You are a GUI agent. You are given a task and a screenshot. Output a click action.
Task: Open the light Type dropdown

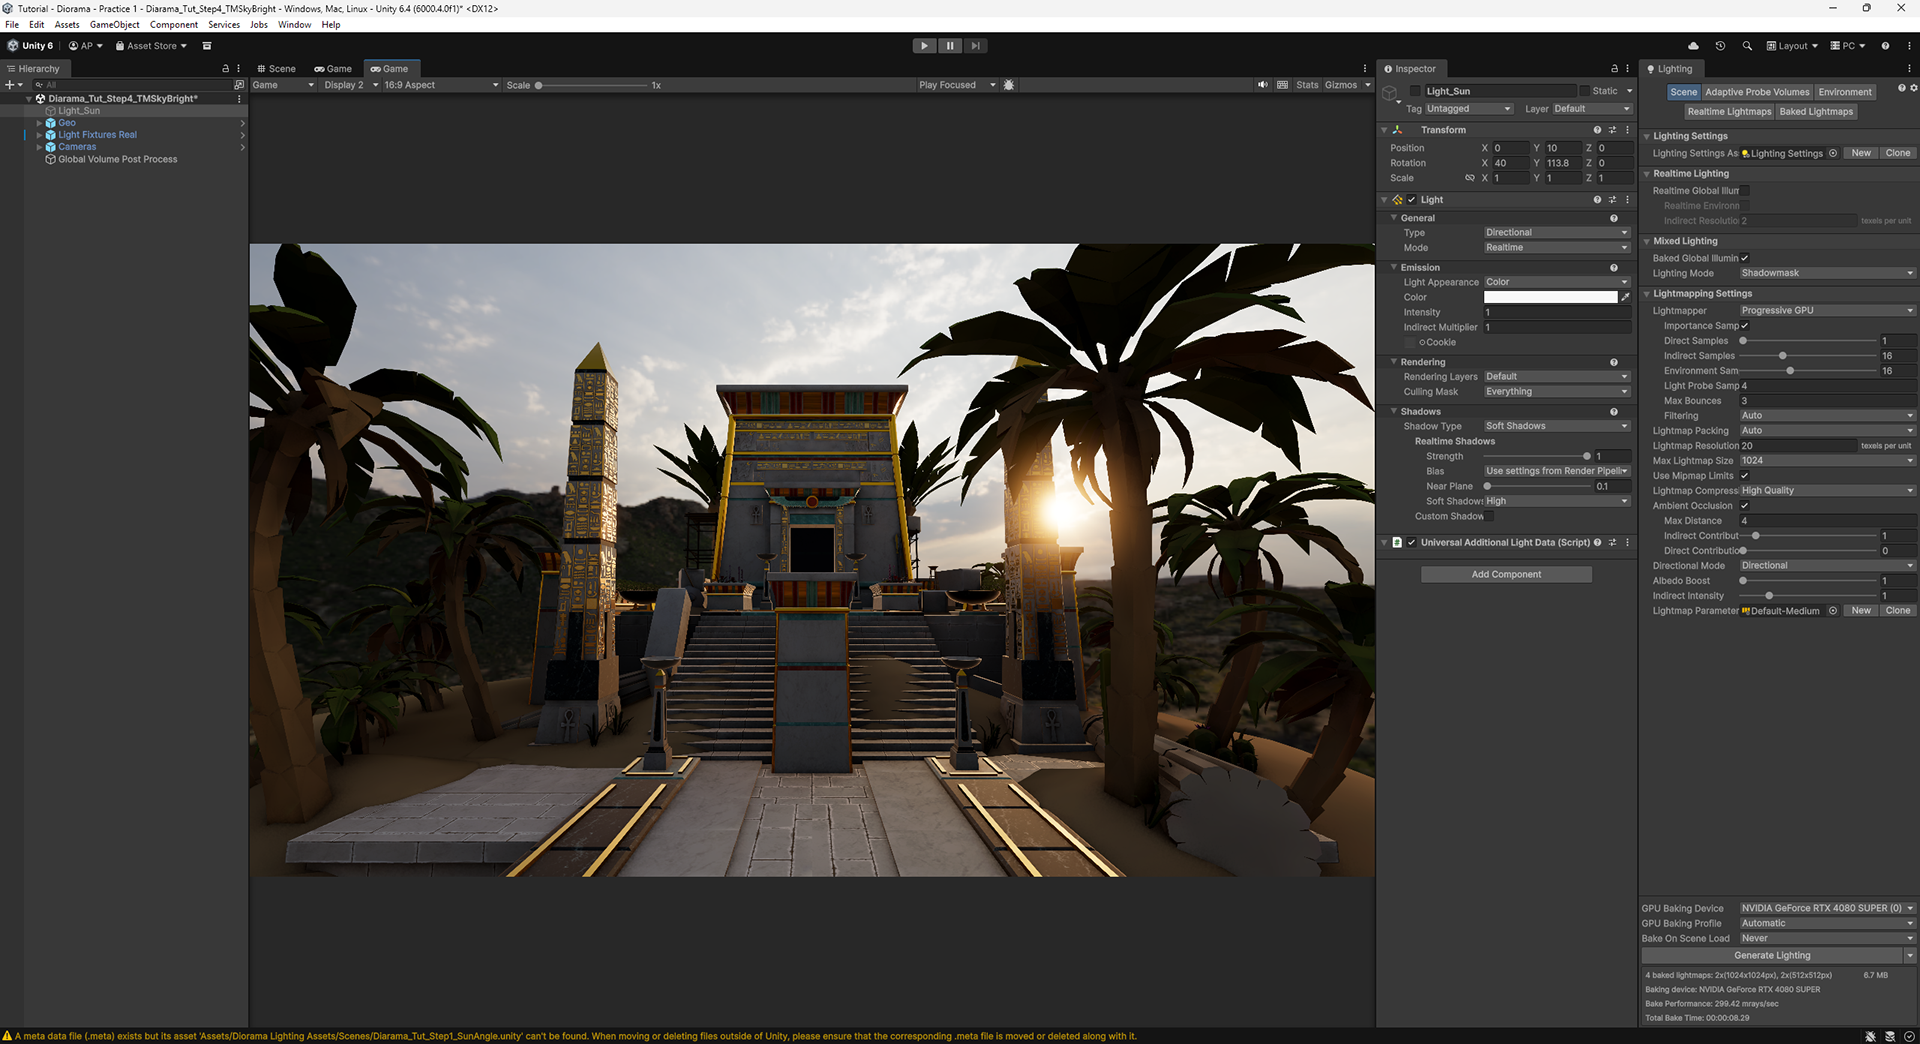[x=1557, y=233]
